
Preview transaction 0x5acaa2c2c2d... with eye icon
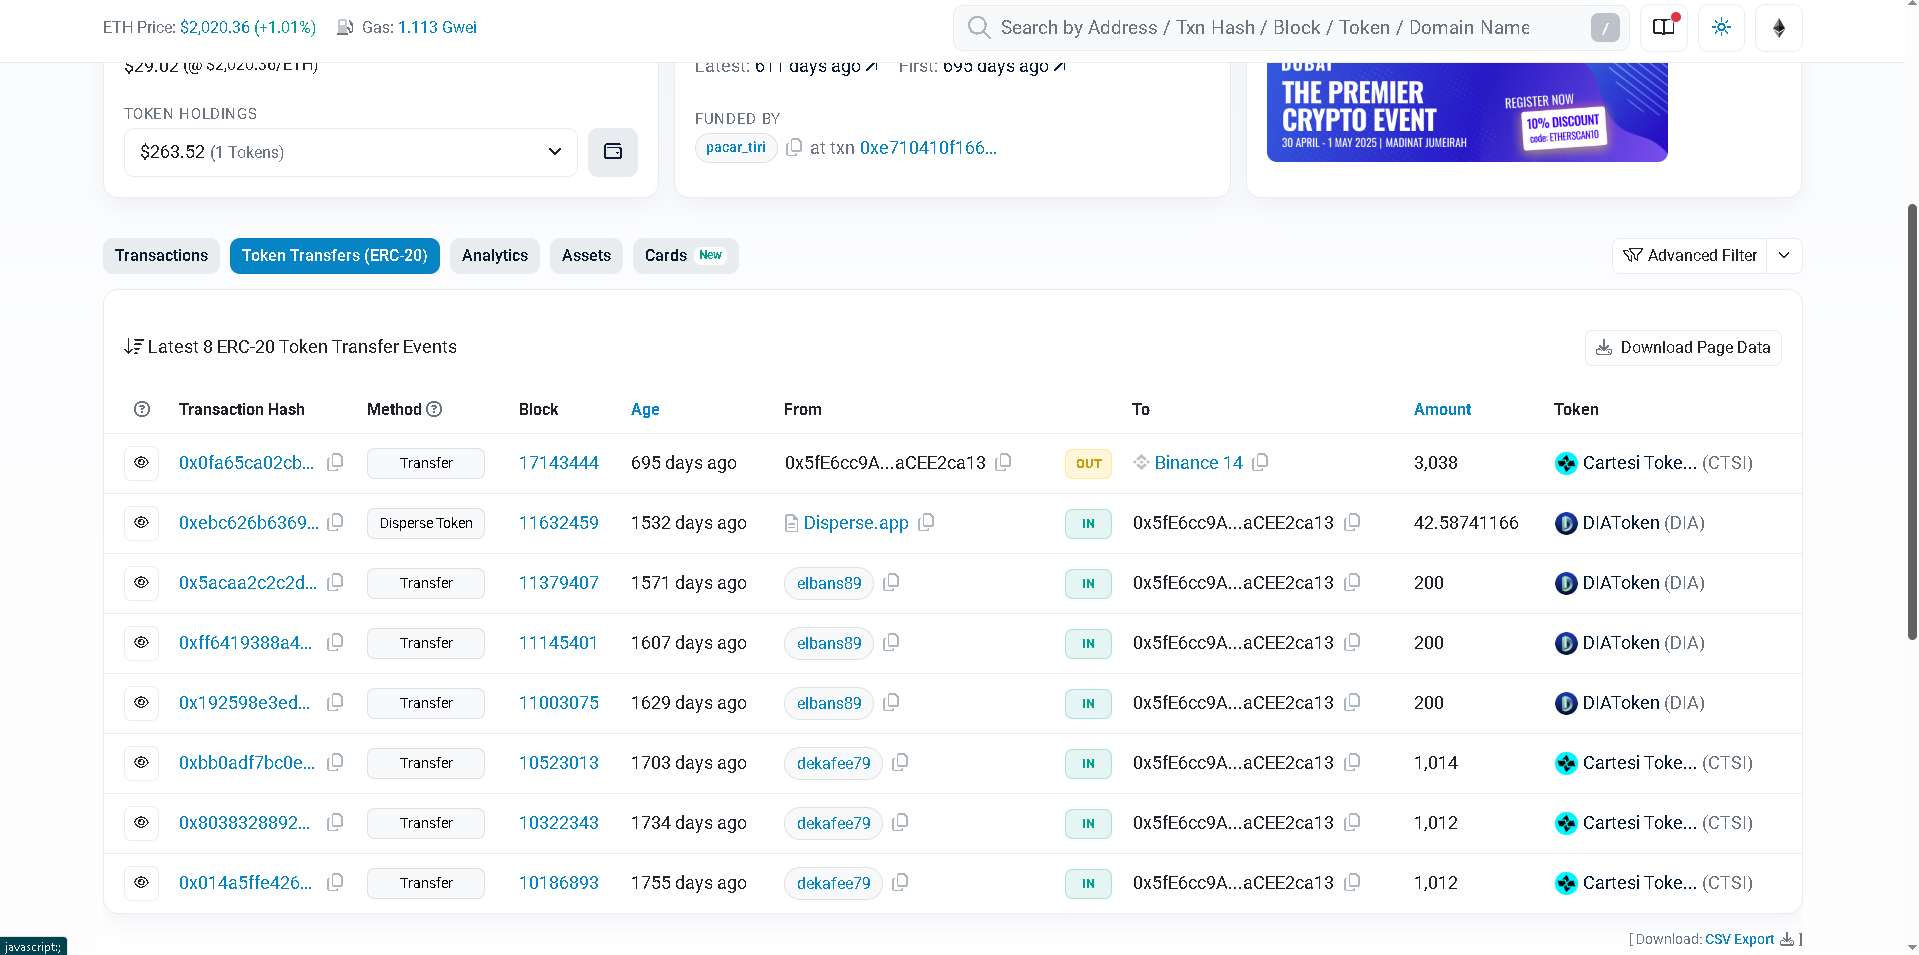click(x=141, y=583)
